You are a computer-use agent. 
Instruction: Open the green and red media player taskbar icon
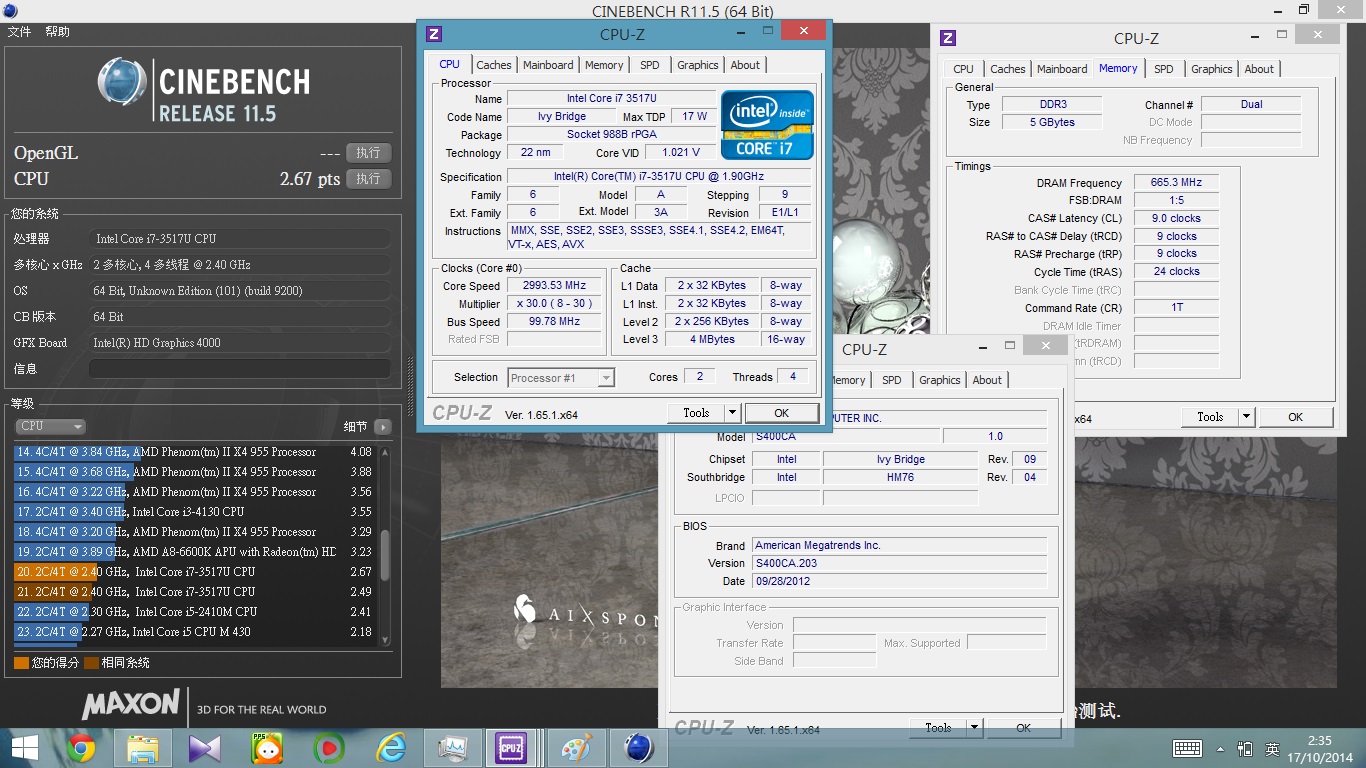point(328,748)
